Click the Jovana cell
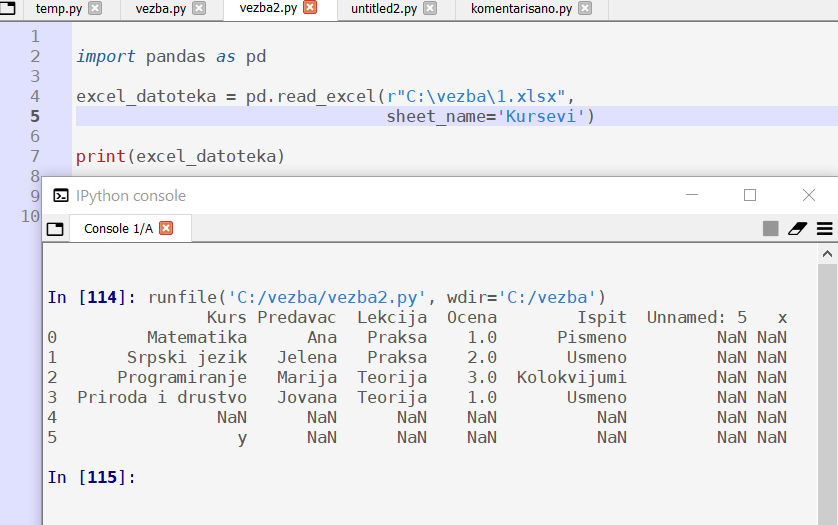 tap(307, 397)
